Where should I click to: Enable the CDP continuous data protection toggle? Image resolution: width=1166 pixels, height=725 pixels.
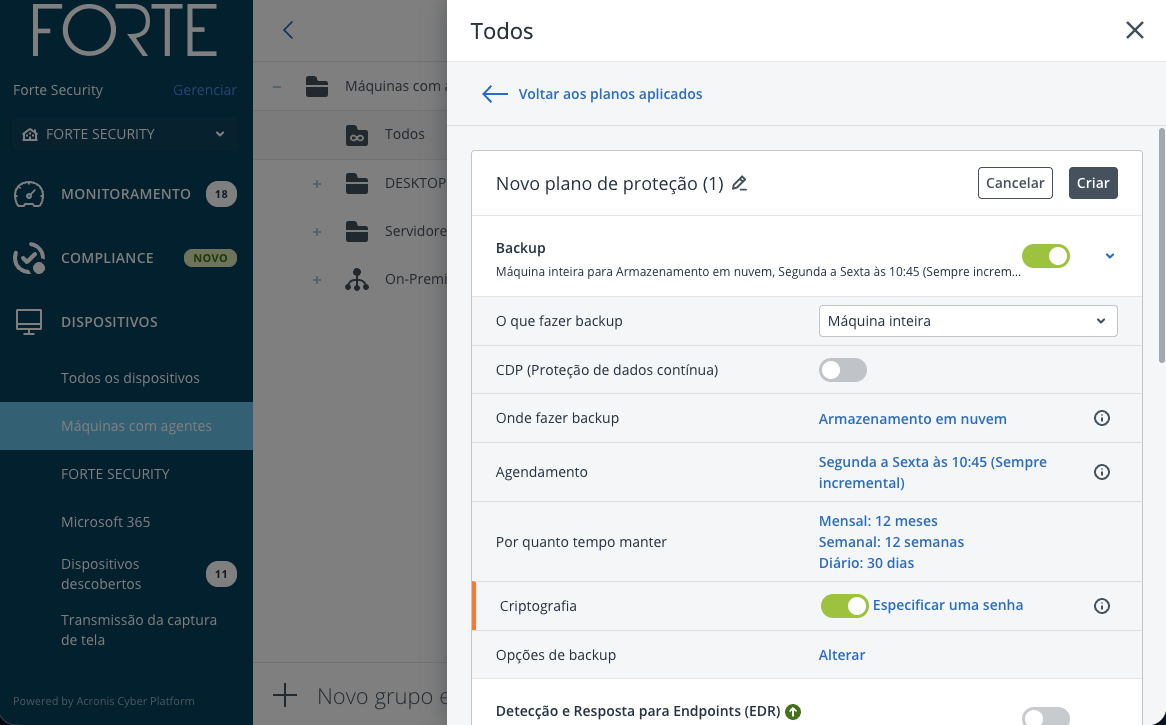[843, 370]
